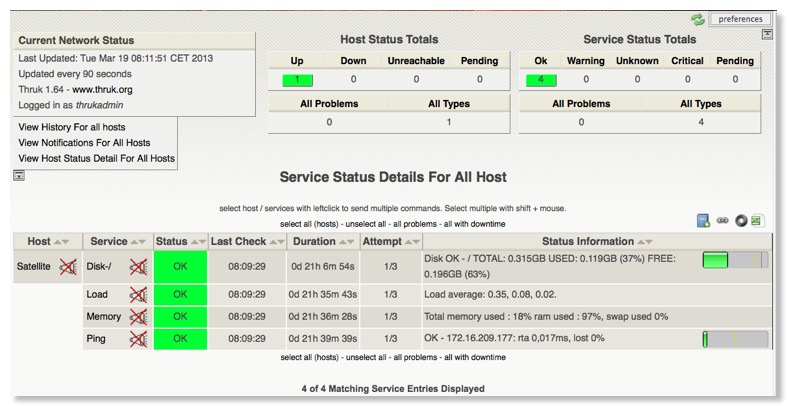Click notifications-disabled icon next to Satellite host

(67, 267)
